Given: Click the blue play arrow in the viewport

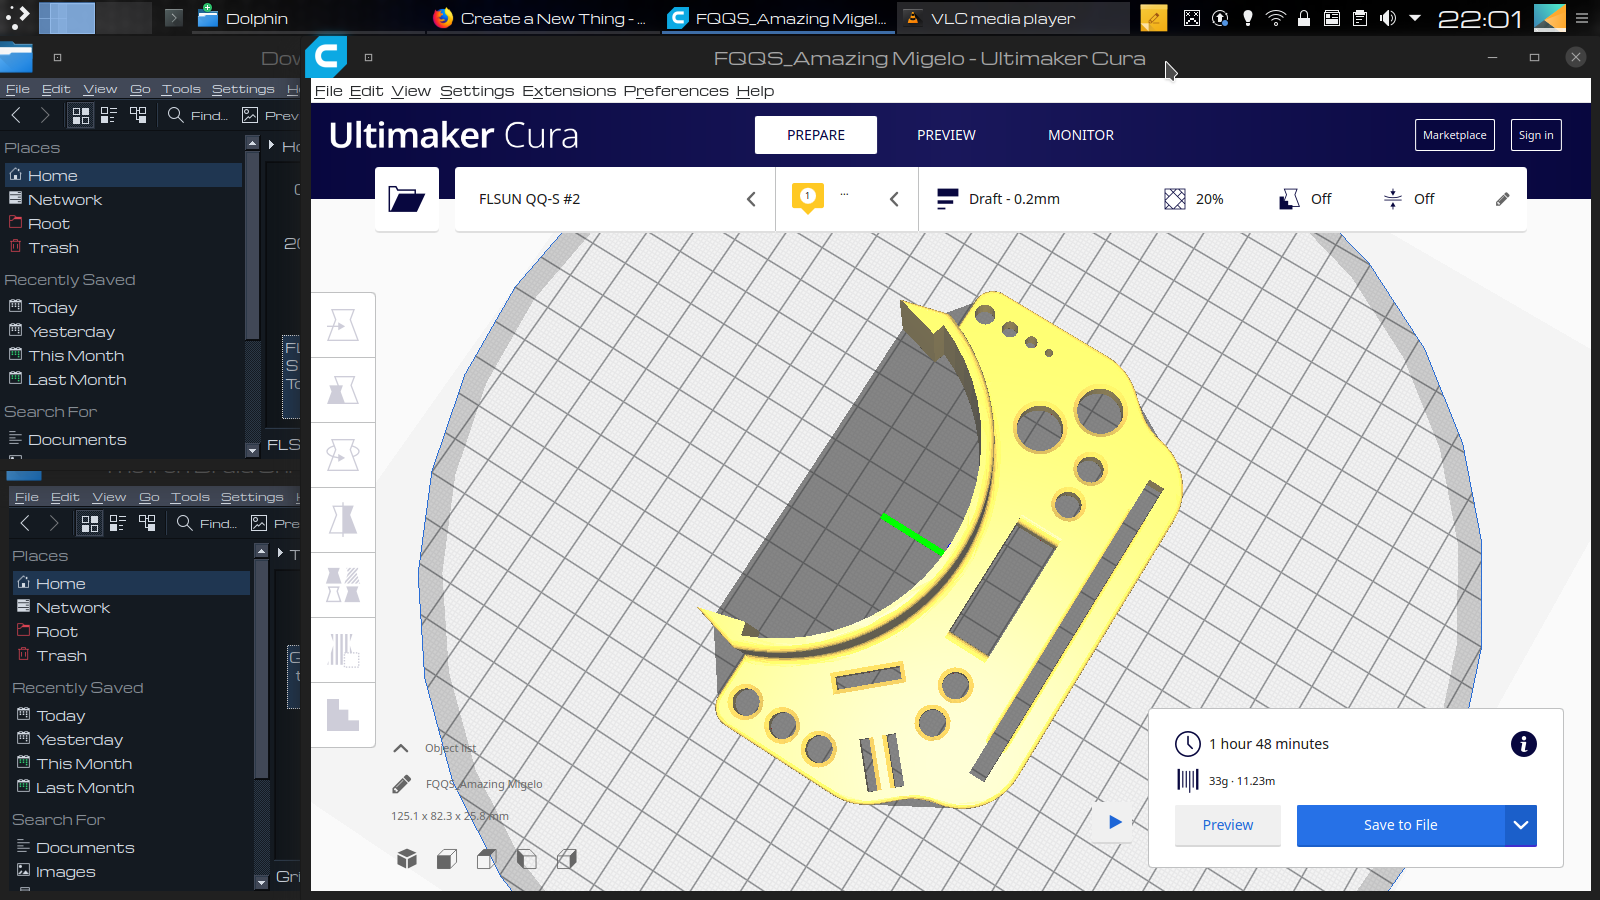Looking at the screenshot, I should click(1115, 822).
